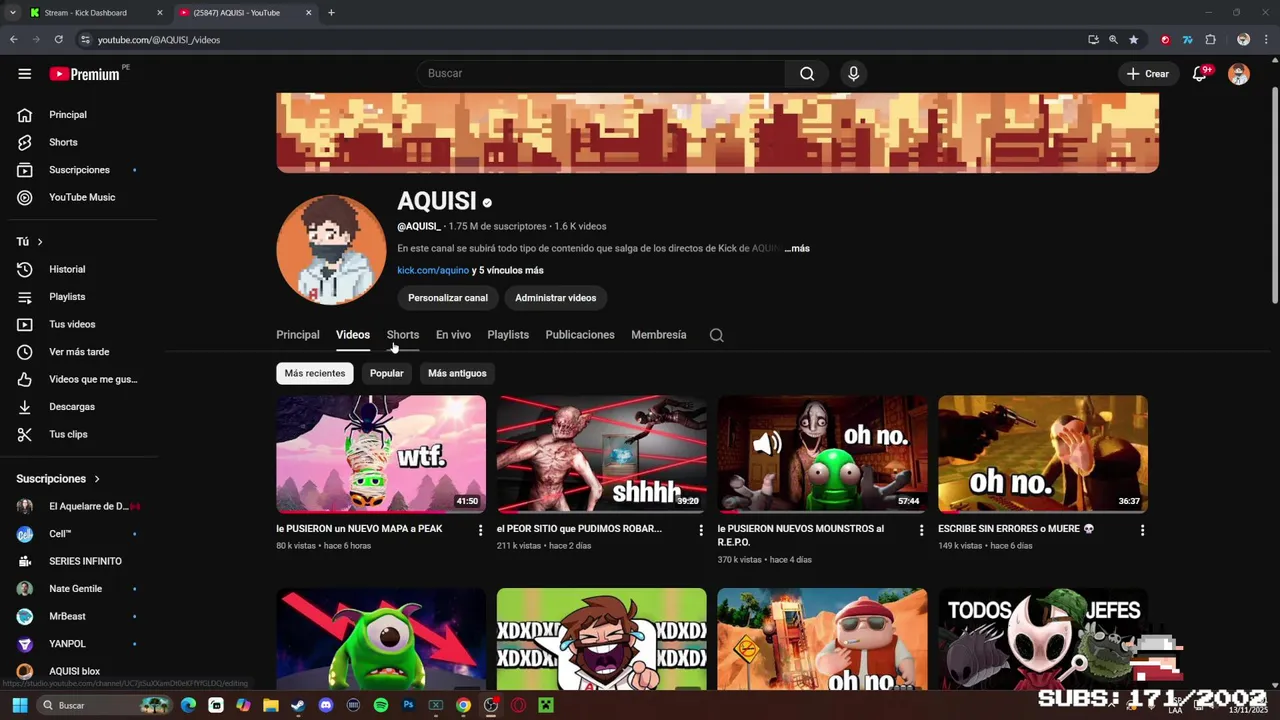Click the browser address bar URL
Viewport: 1280px width, 720px height.
(159, 40)
